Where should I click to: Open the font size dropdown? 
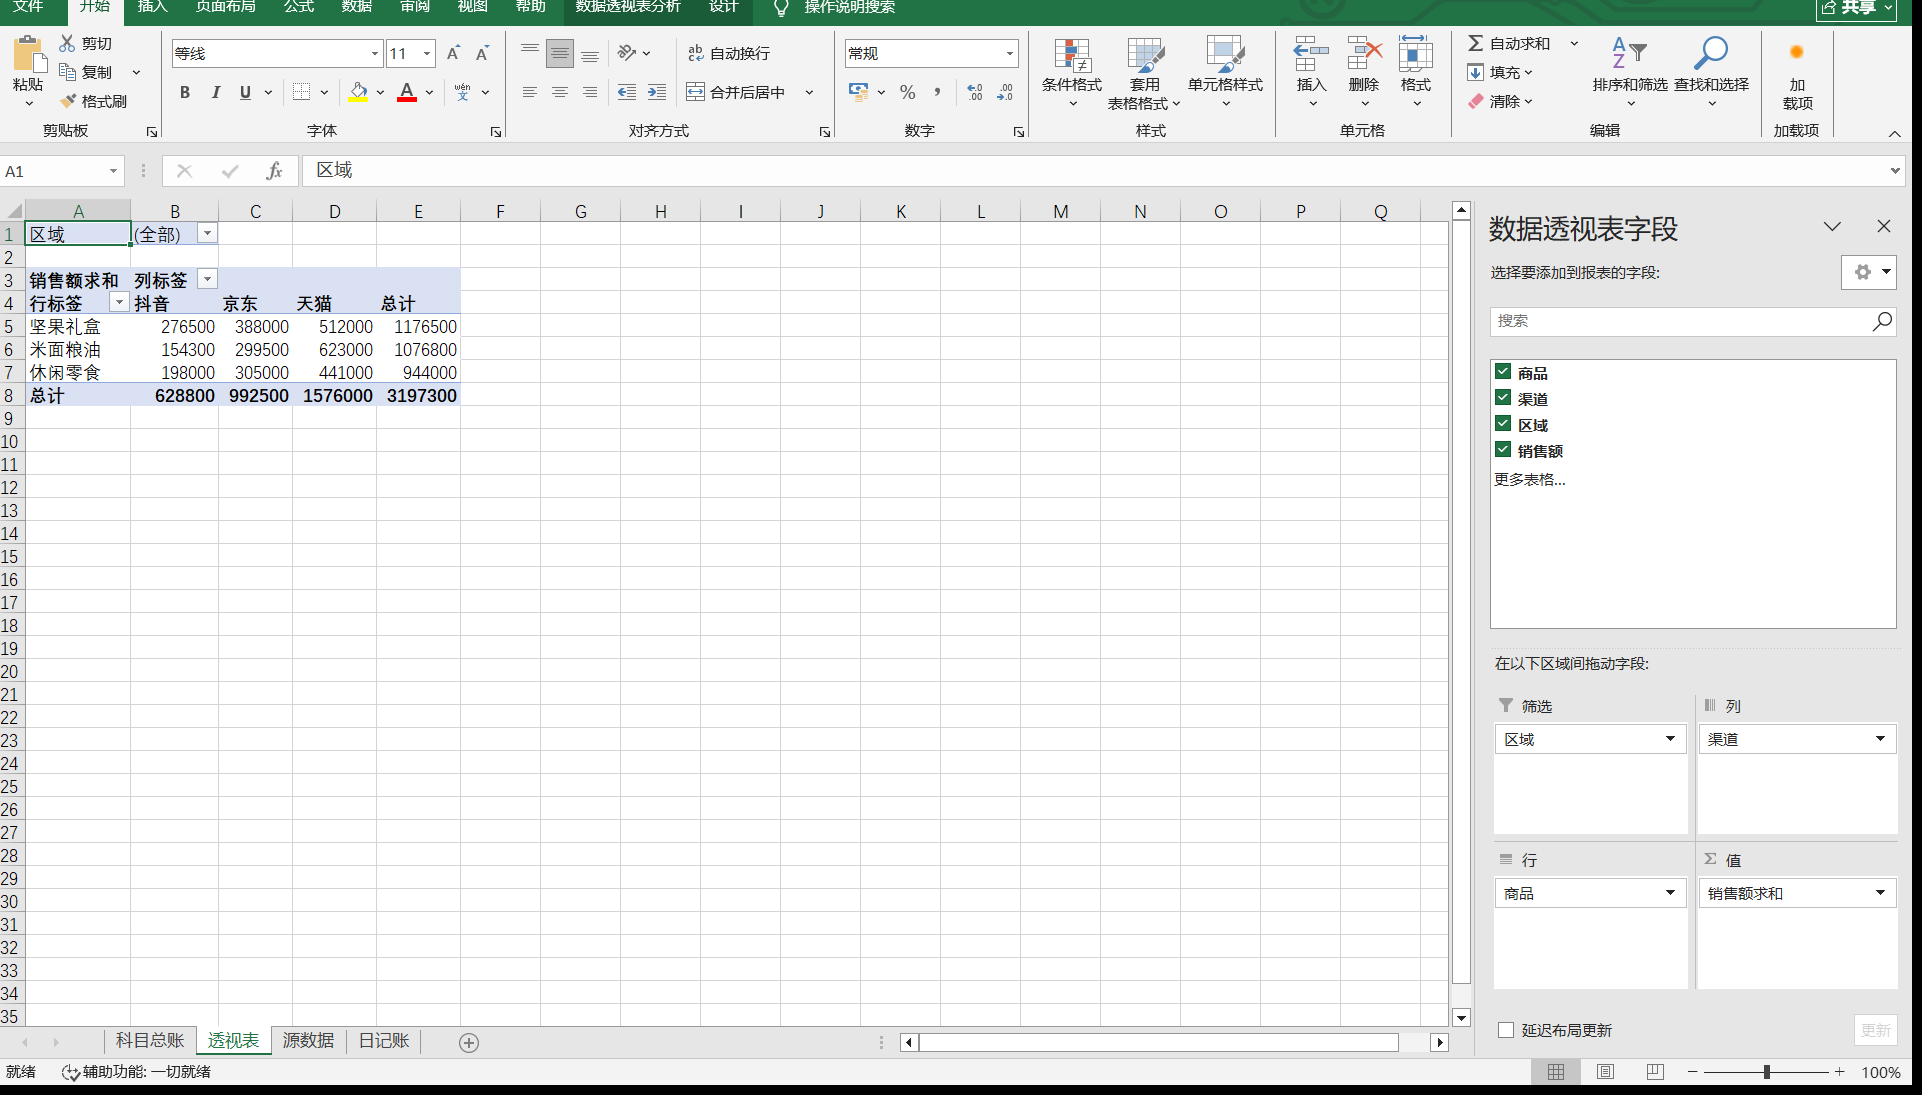click(427, 53)
